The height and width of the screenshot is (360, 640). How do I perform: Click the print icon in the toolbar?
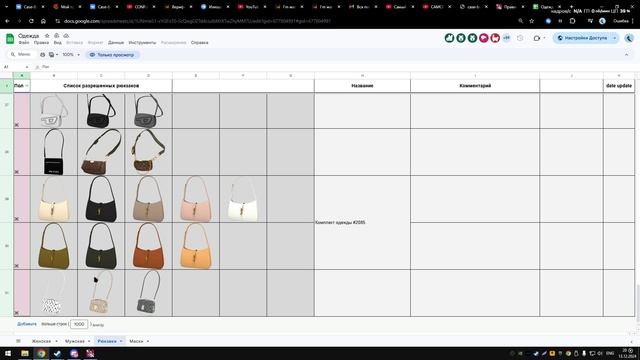tap(42, 54)
